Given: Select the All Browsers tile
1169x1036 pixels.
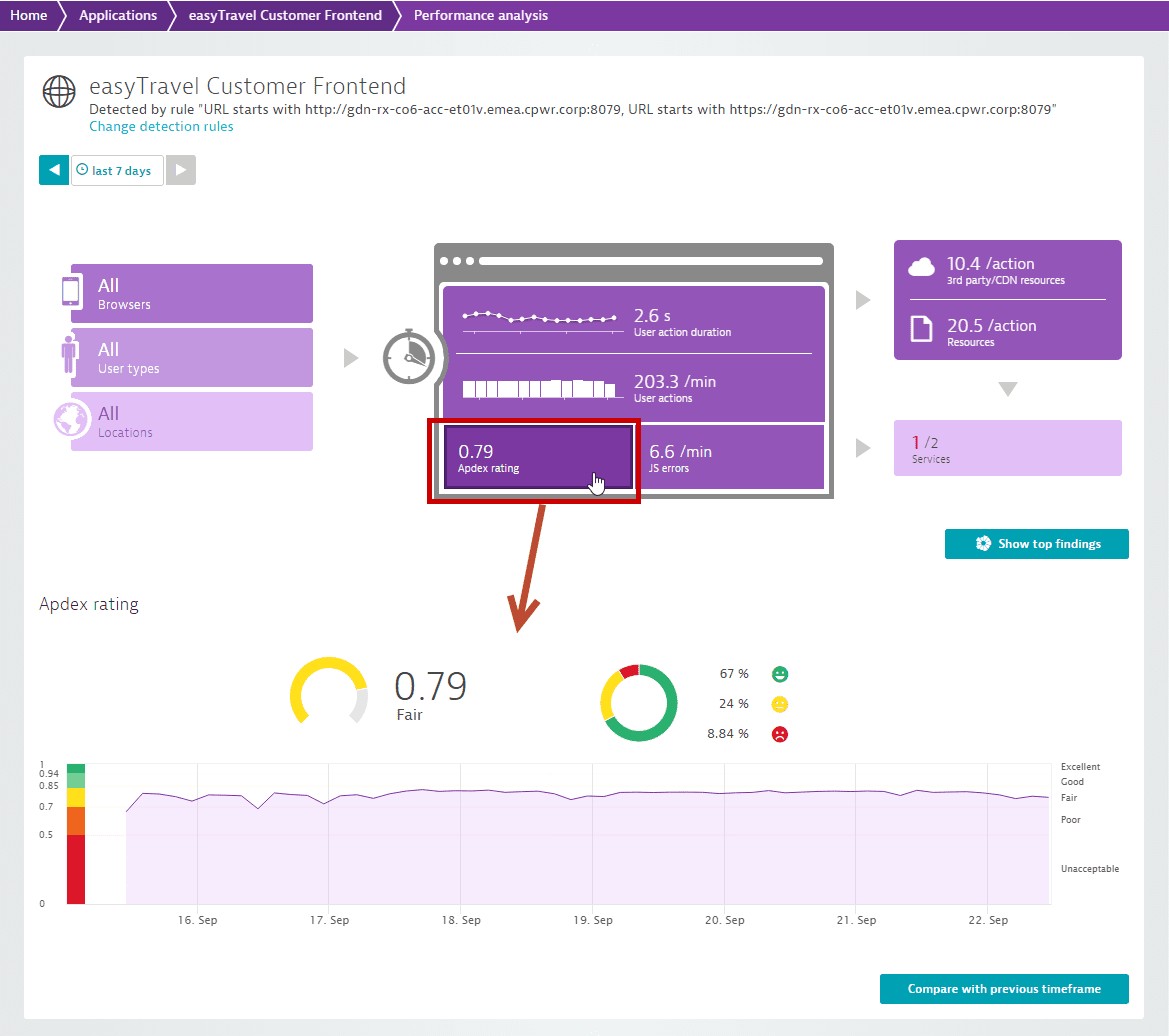Looking at the screenshot, I should 192,294.
